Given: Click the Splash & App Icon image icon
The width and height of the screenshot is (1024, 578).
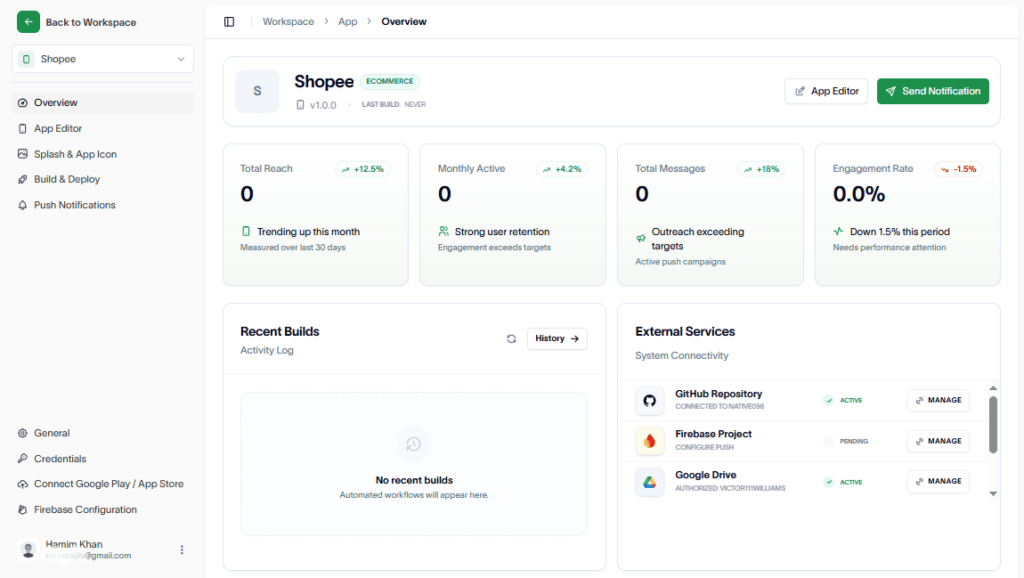Looking at the screenshot, I should [23, 154].
